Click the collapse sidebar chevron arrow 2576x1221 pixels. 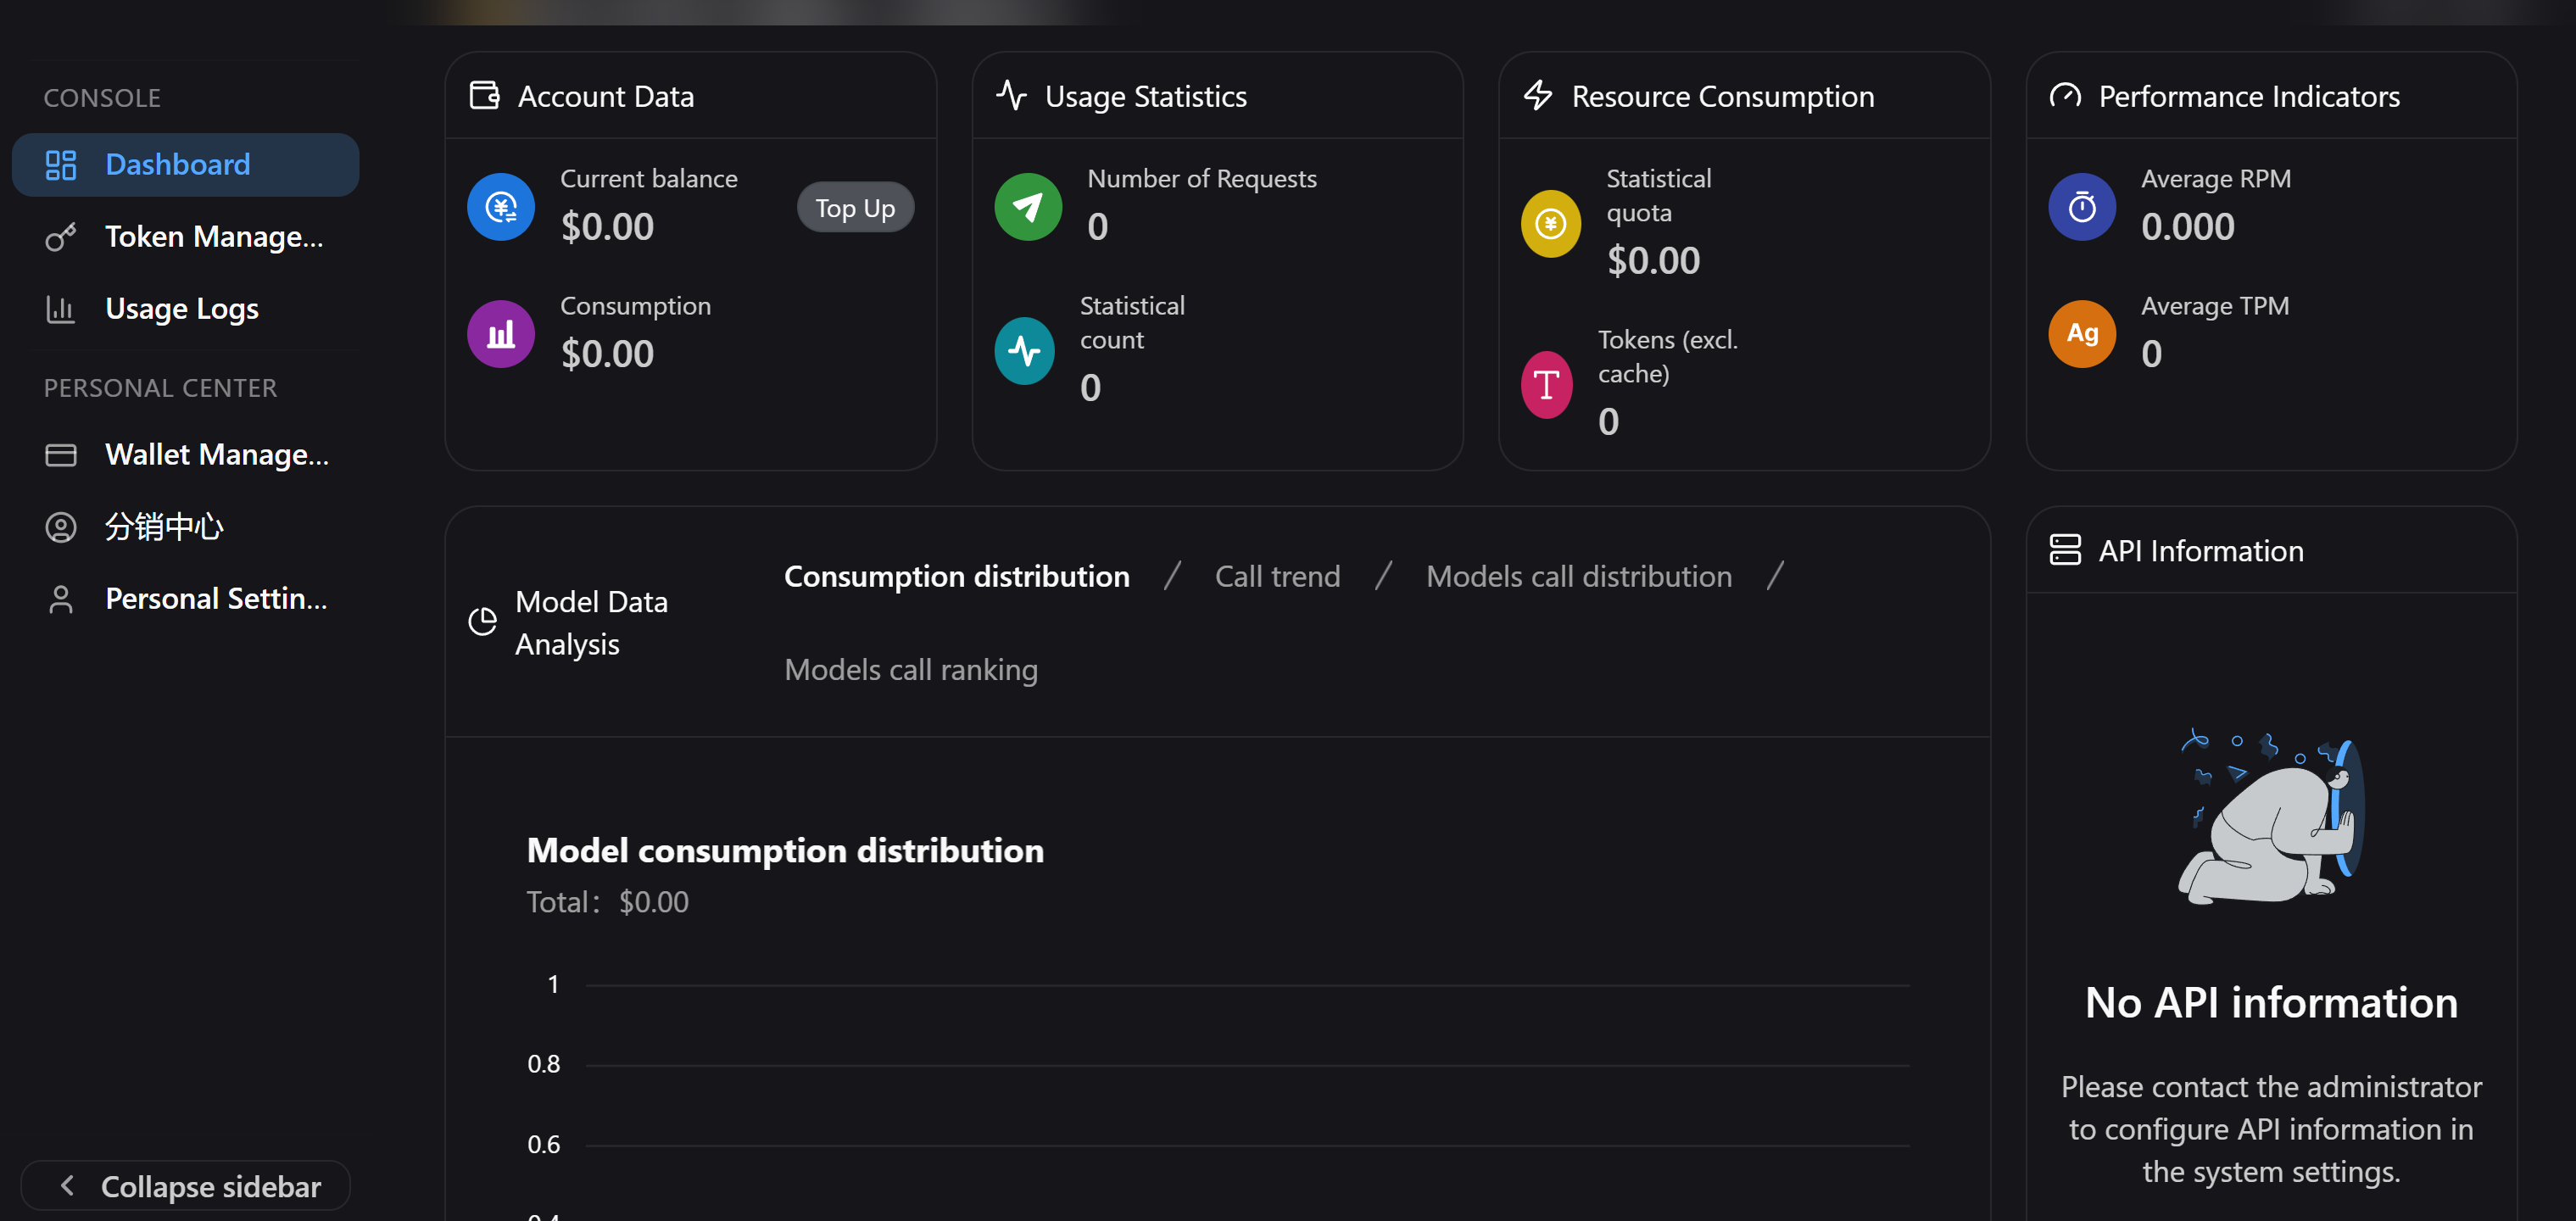point(67,1186)
